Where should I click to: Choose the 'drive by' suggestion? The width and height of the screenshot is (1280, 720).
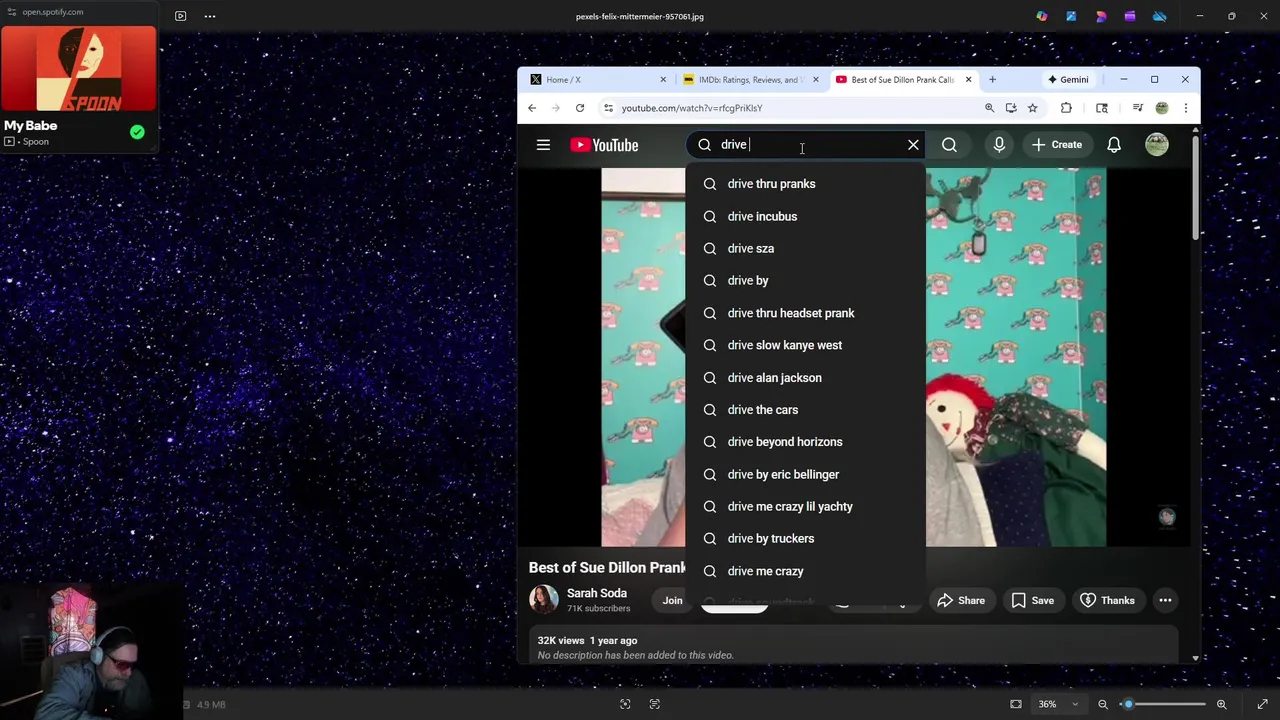pyautogui.click(x=806, y=281)
